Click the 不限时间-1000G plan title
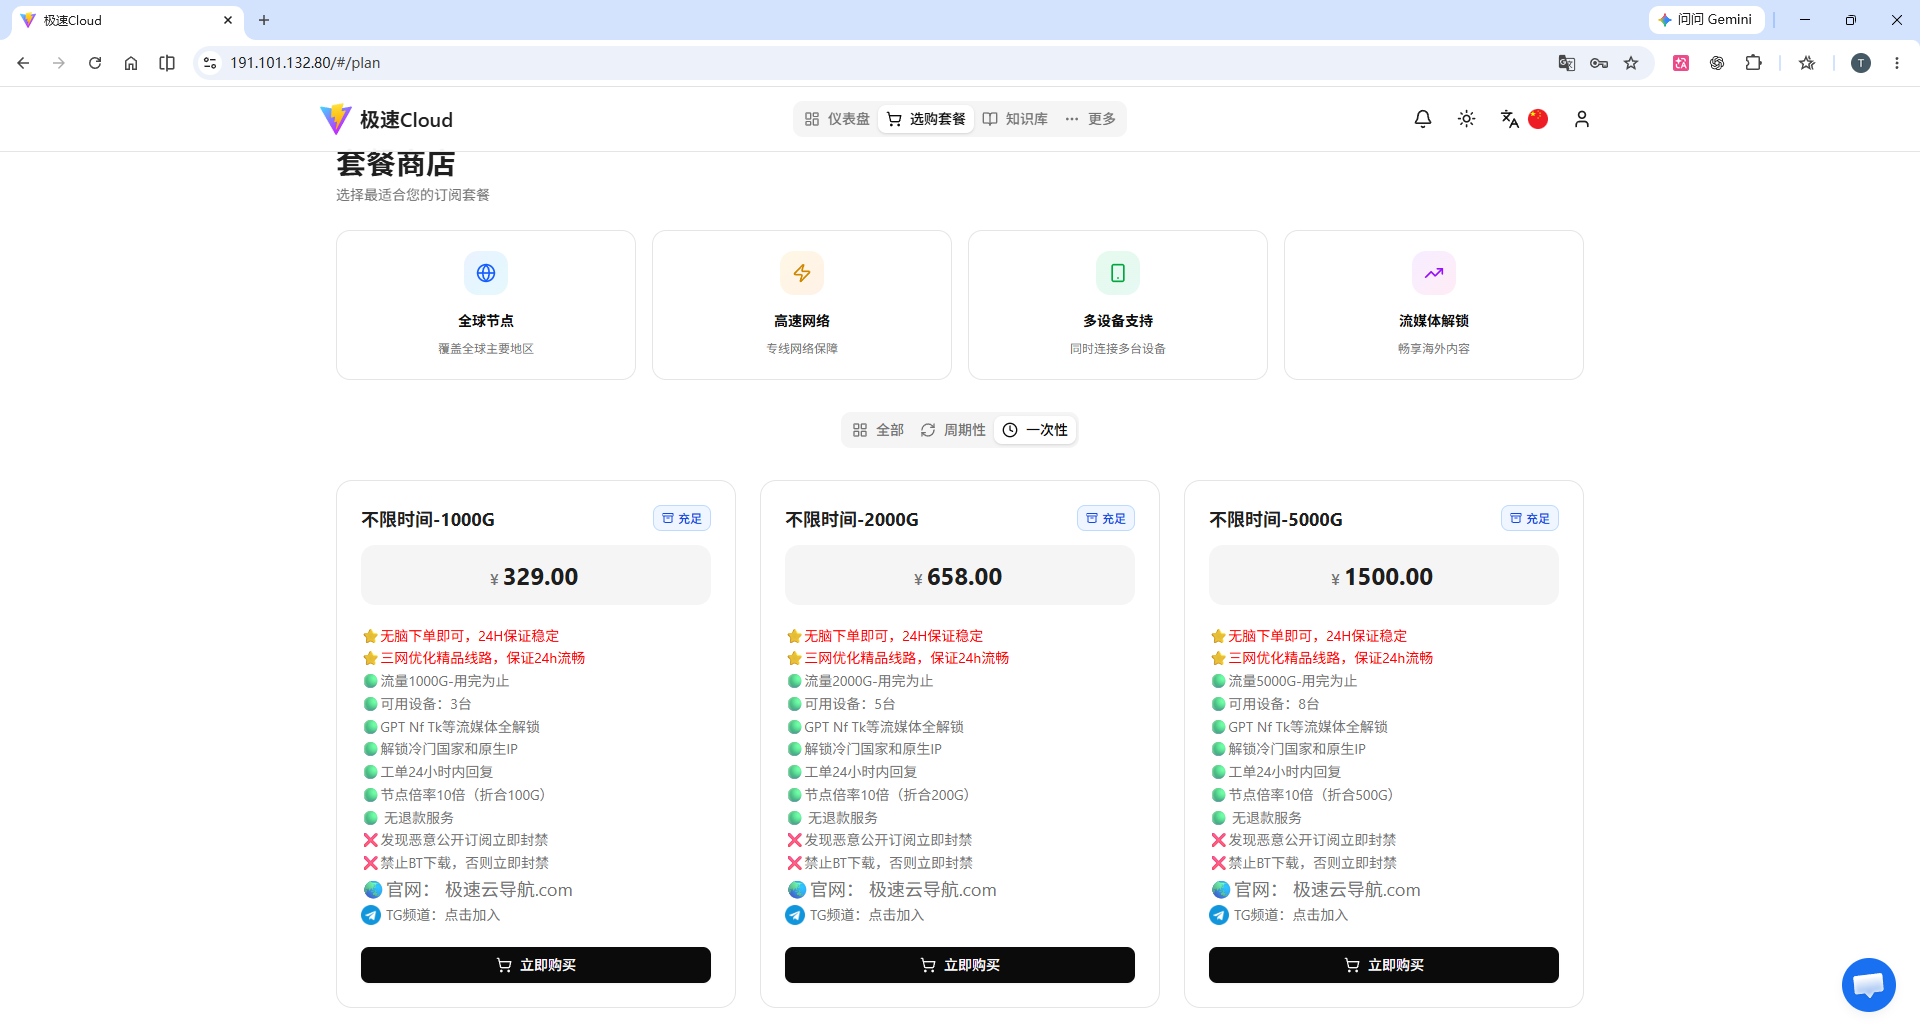The height and width of the screenshot is (1032, 1920). 428,520
